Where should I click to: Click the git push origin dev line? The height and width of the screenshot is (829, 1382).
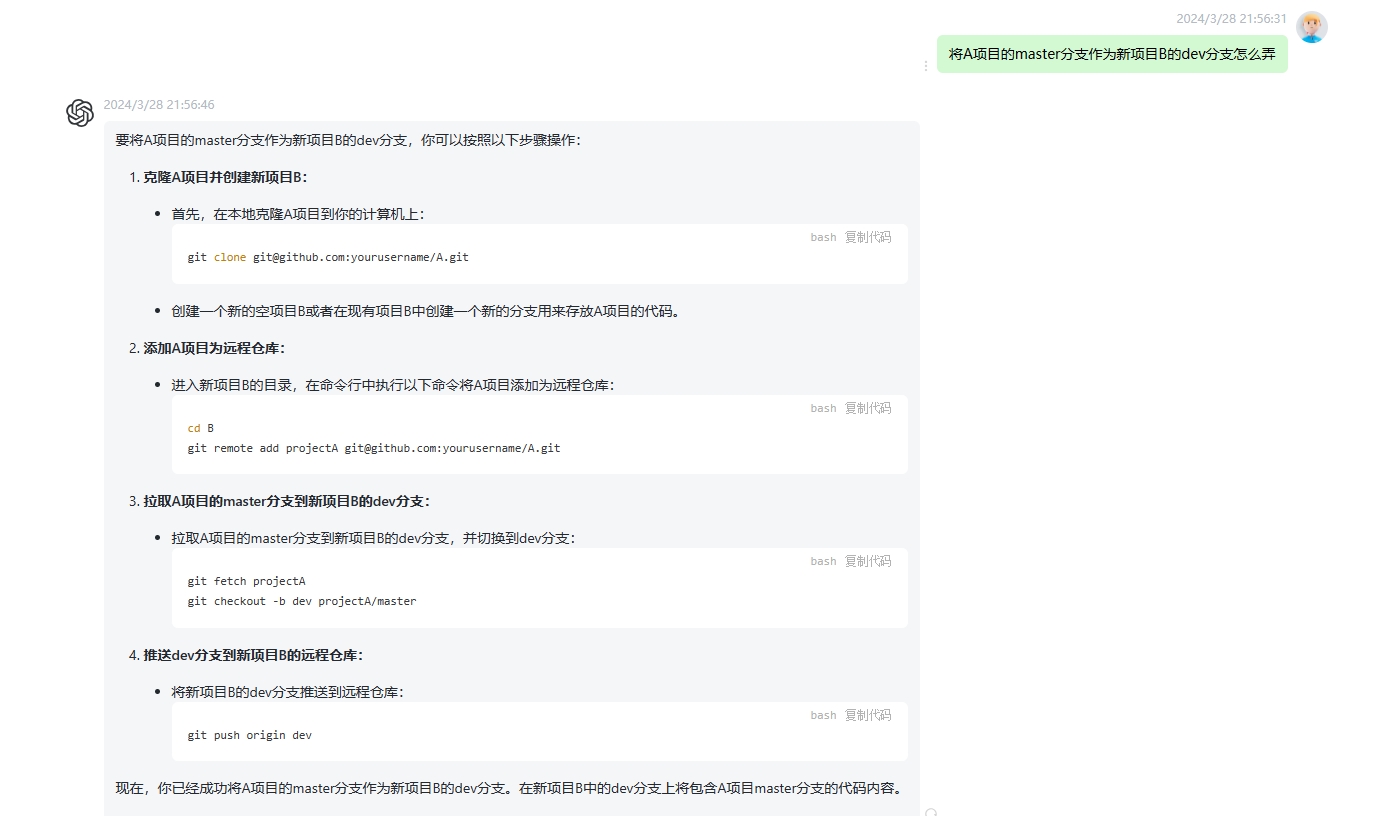(249, 735)
